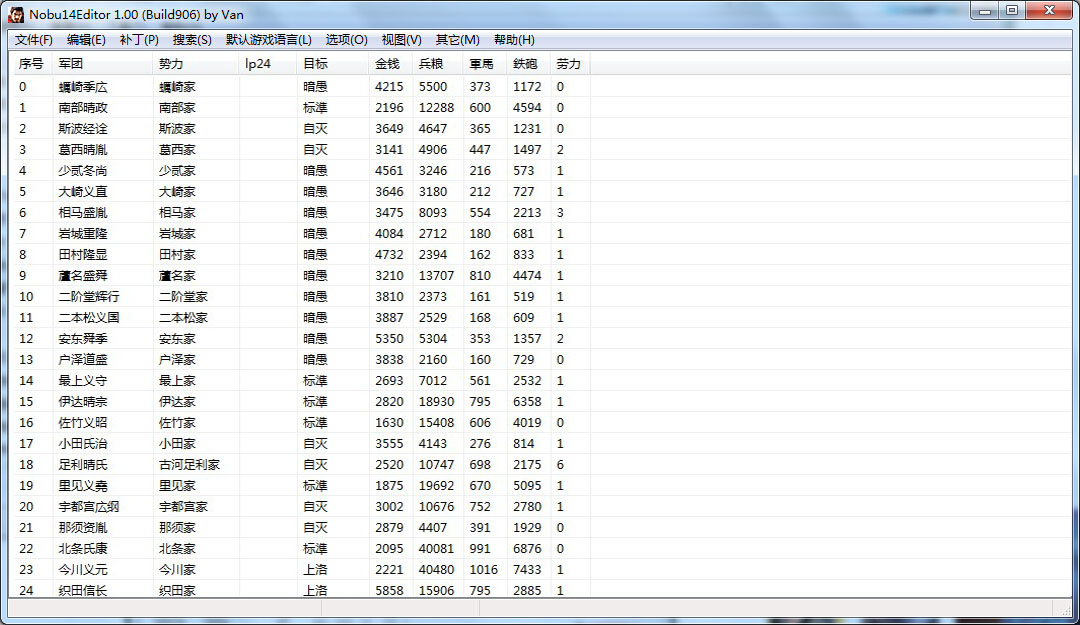Screen dimensions: 1080x625
Task: Open the 文件(F) menu
Action: 34,40
